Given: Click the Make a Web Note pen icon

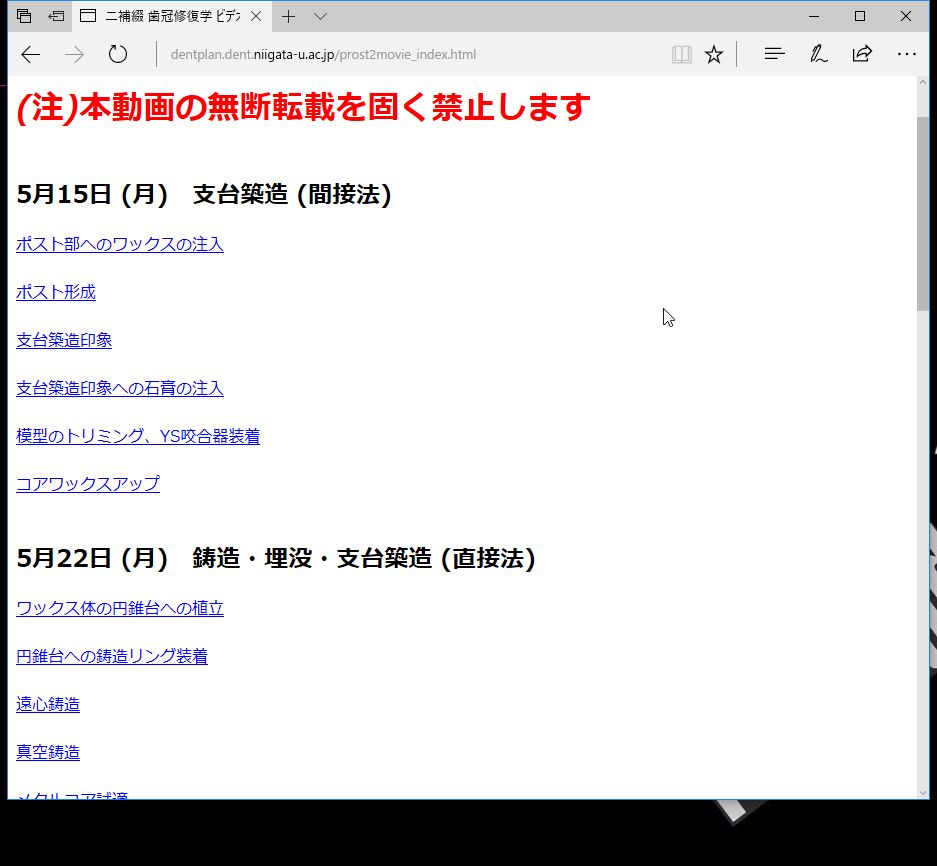Looking at the screenshot, I should click(x=818, y=54).
